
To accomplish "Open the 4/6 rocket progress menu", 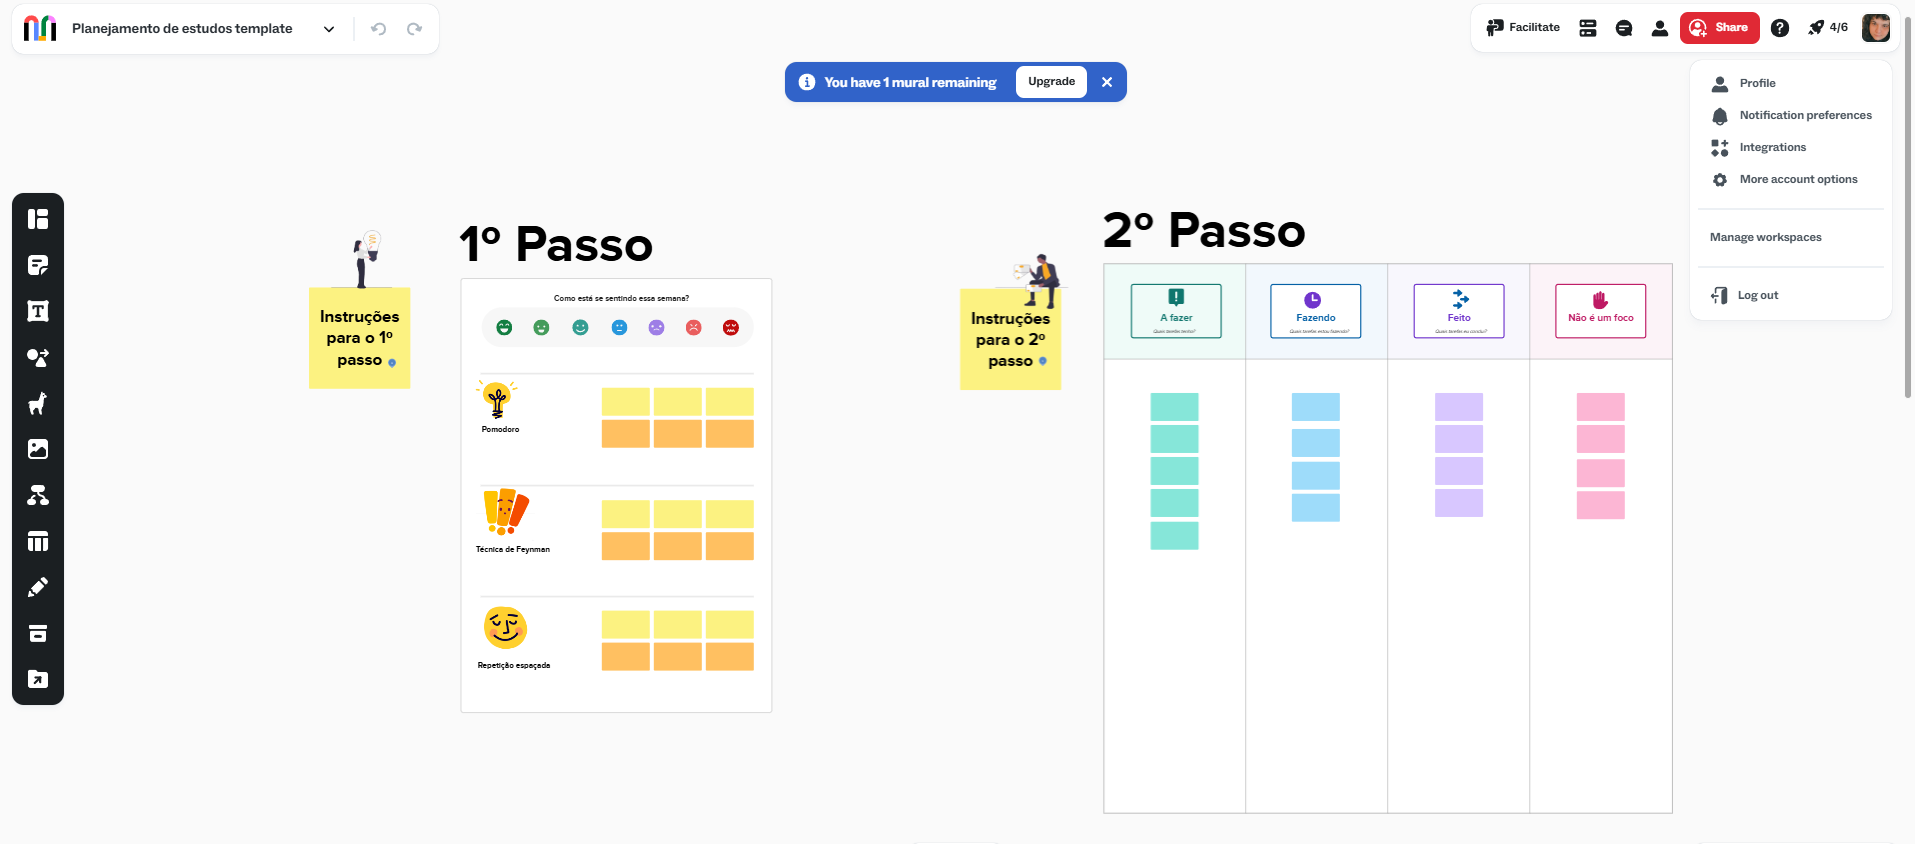I will [x=1828, y=28].
